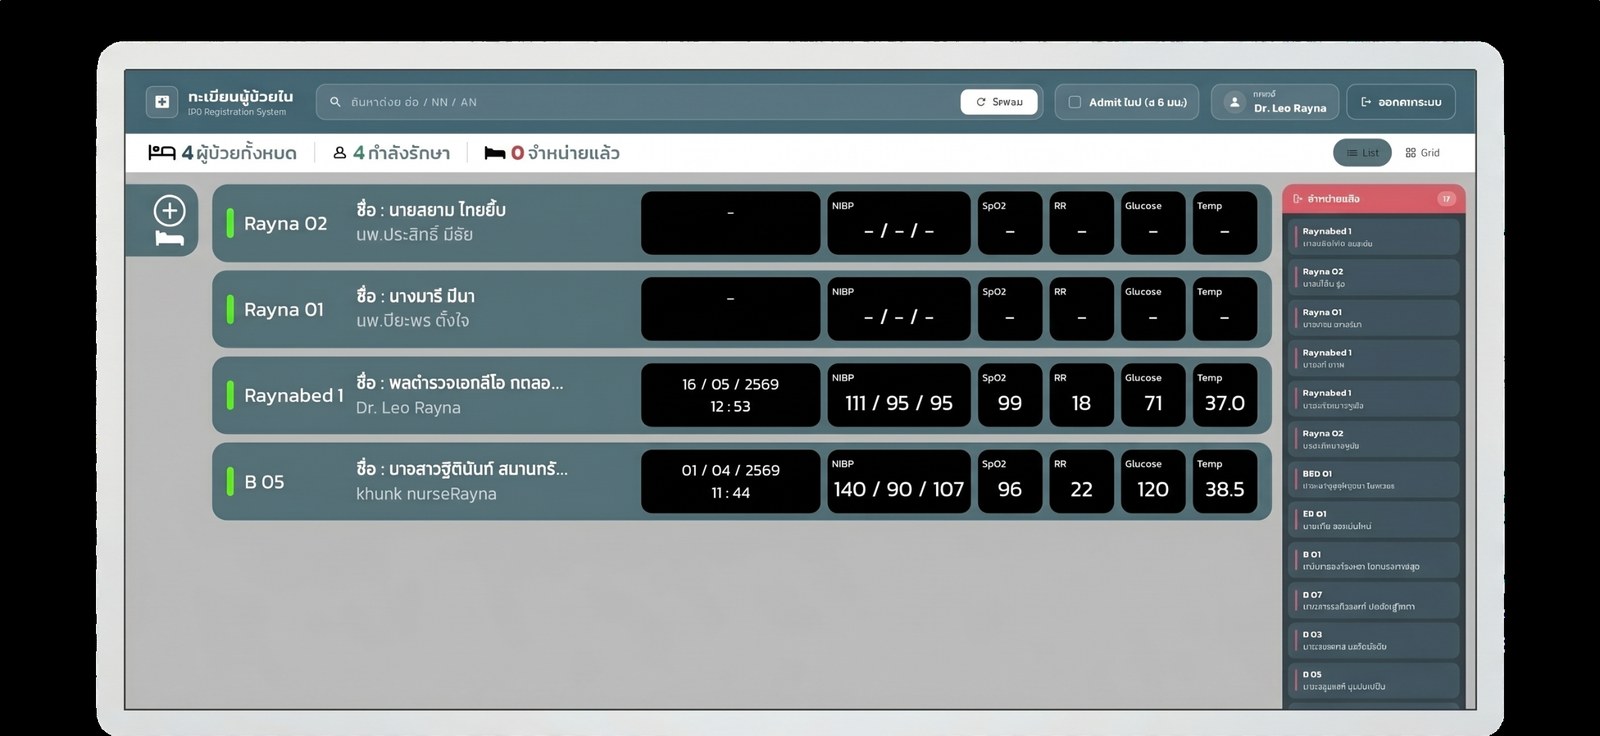This screenshot has width=1600, height=736.
Task: Click the under-treatment person icon
Action: tap(340, 153)
